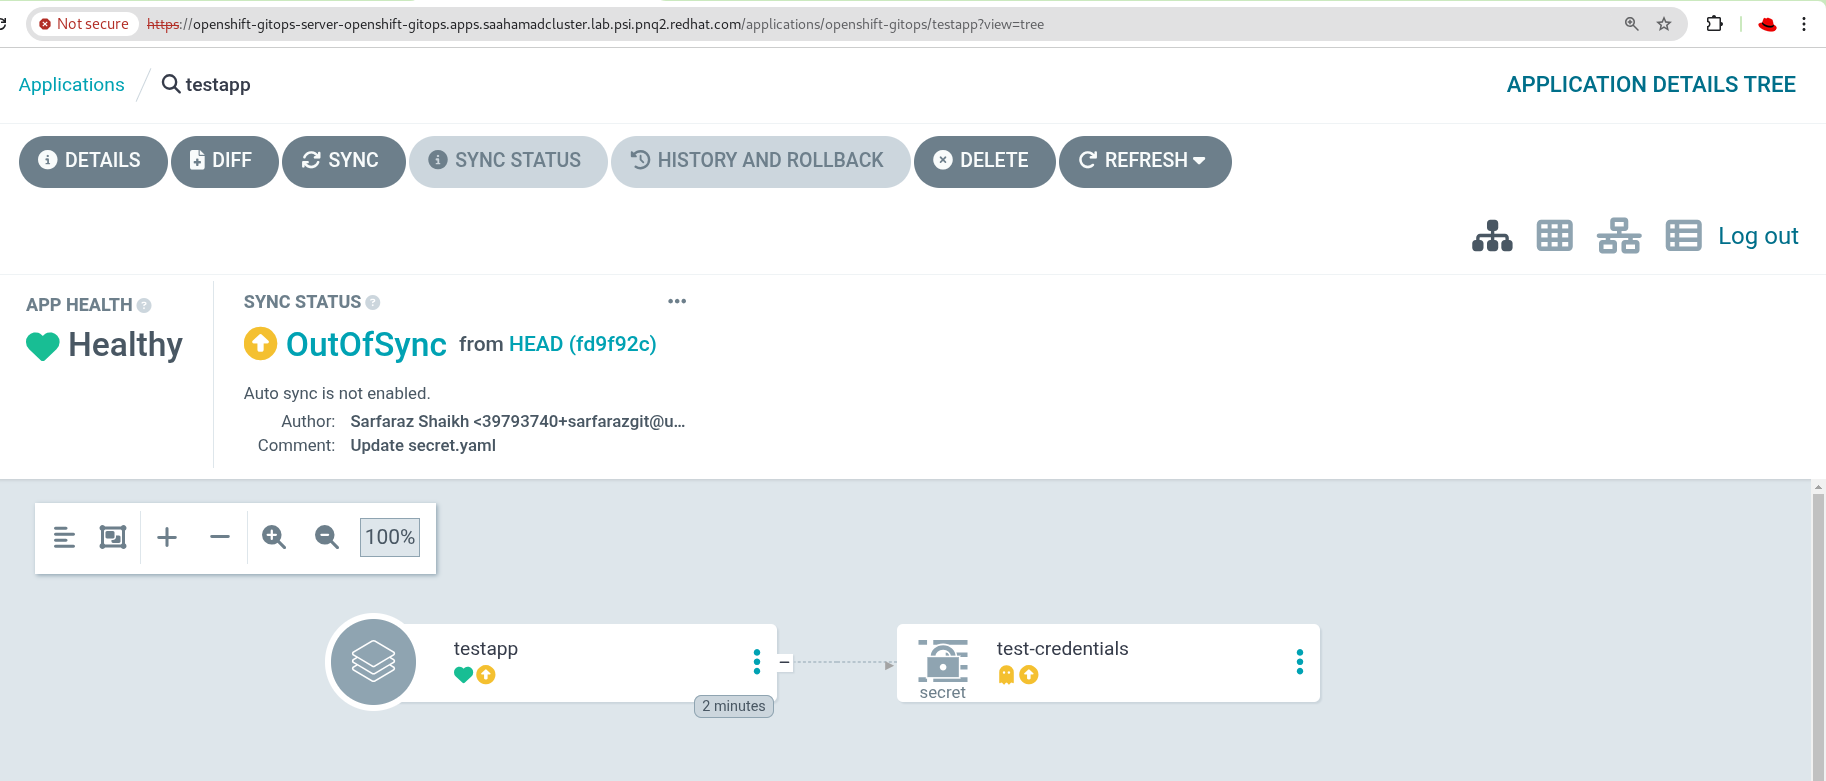Click the OutOfSync status text
1826x781 pixels.
366,344
